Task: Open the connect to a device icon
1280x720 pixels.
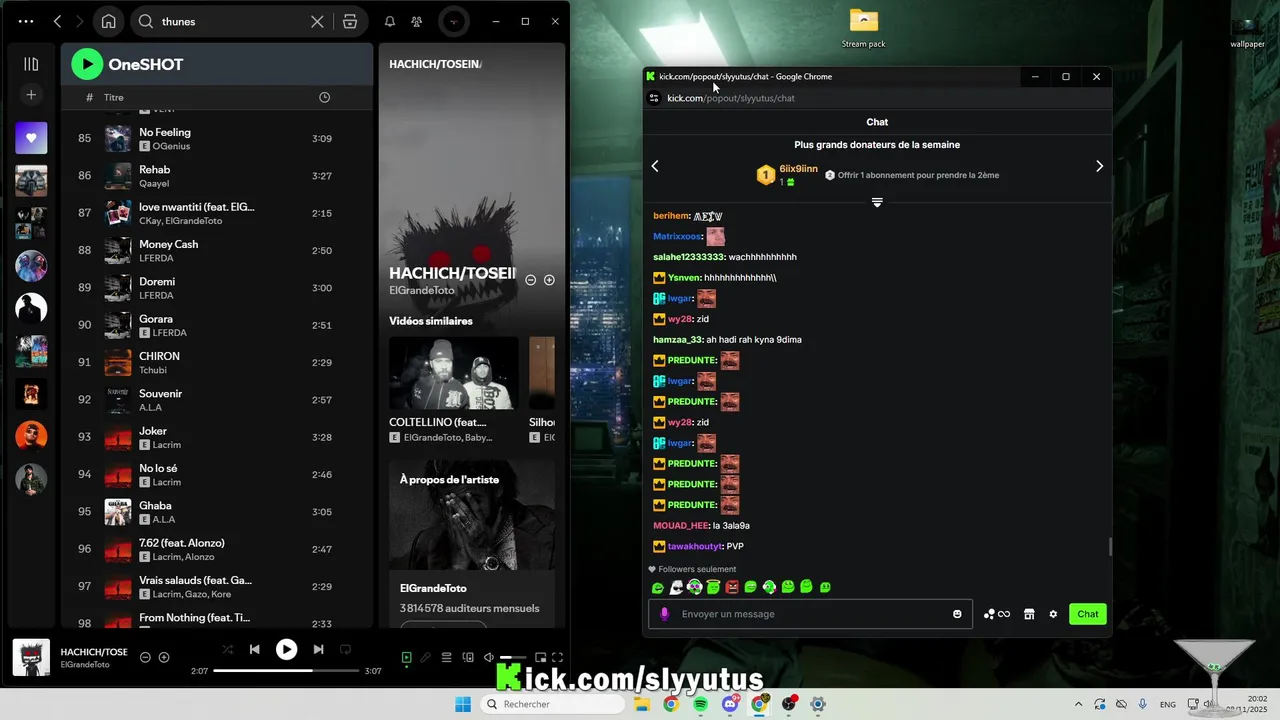Action: (468, 657)
